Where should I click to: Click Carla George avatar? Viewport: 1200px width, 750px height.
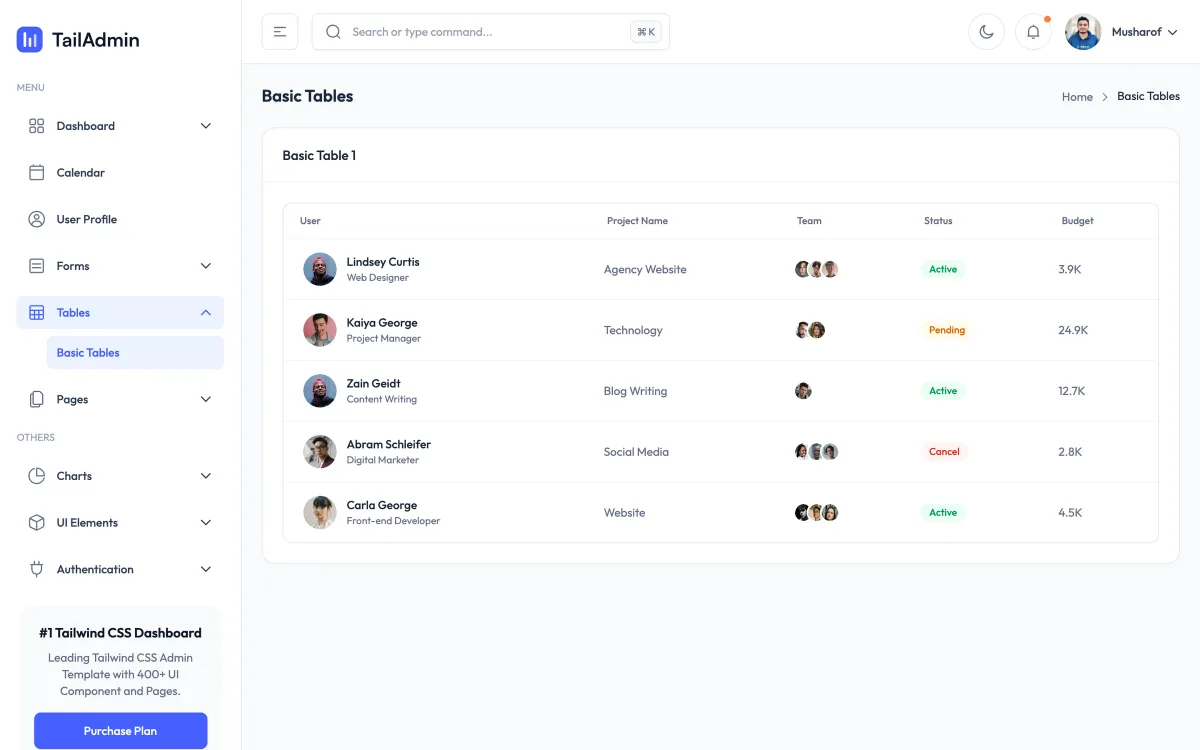tap(320, 513)
